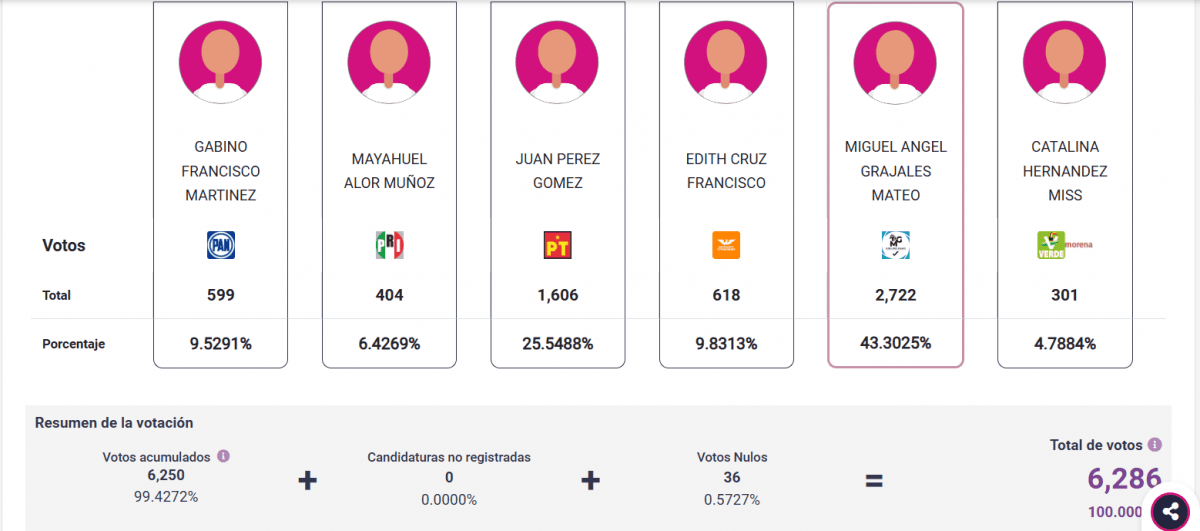Click info icon beside Total de votos
The width and height of the screenshot is (1200, 531).
click(1155, 445)
